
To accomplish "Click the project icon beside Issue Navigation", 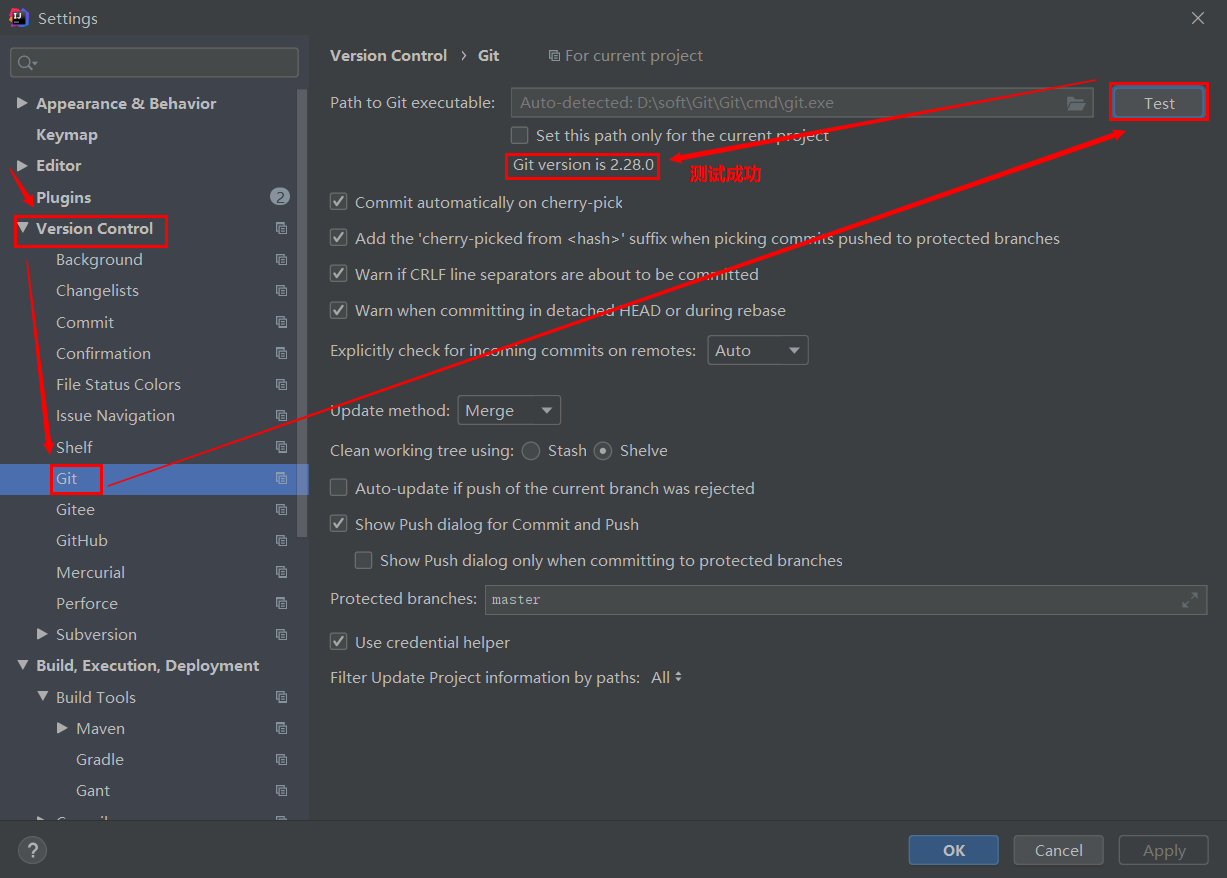I will [281, 416].
